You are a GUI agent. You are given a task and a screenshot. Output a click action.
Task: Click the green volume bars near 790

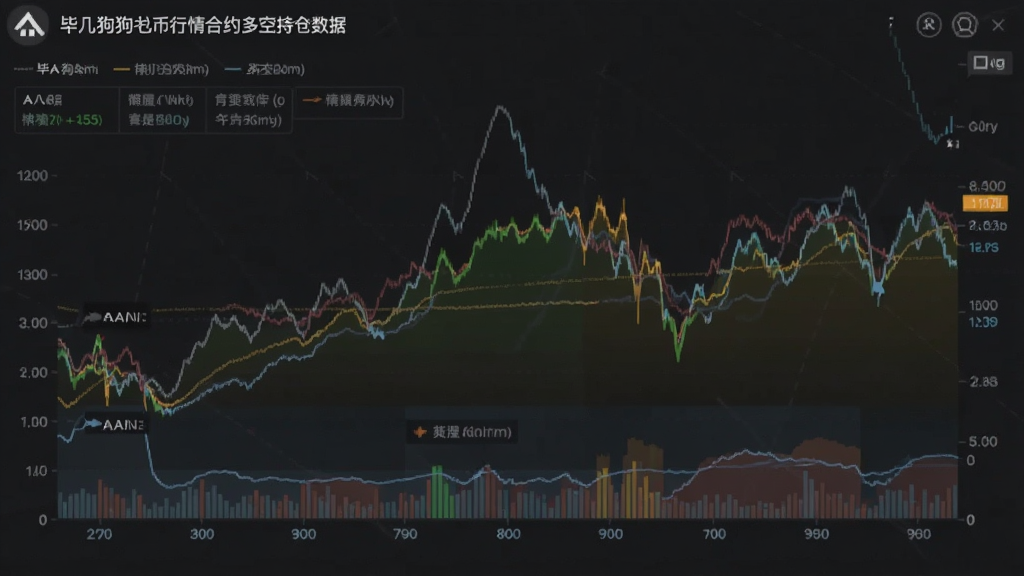pos(441,492)
